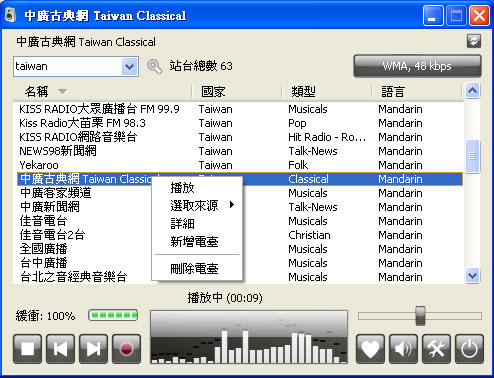Select the 中廣古典網 Taiwan Classical row
The image size is (494, 378).
click(x=240, y=179)
